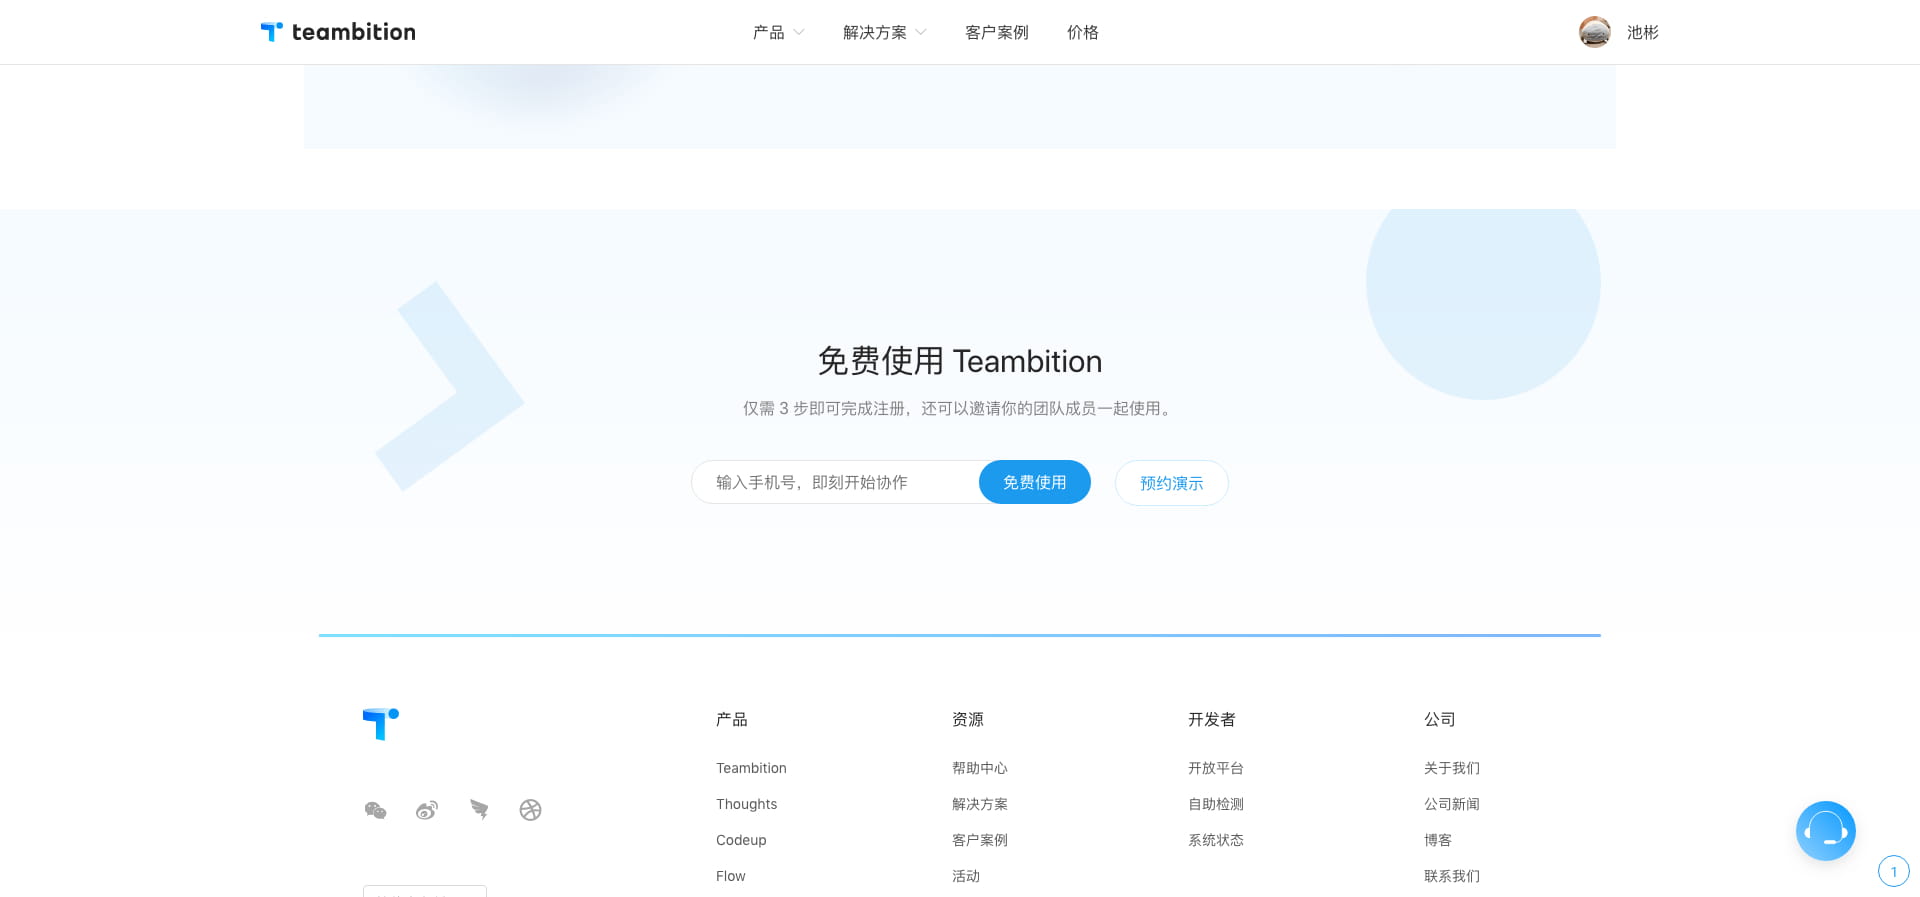Click the 产品 footer column heading
Viewport: 1920px width, 897px height.
[732, 719]
